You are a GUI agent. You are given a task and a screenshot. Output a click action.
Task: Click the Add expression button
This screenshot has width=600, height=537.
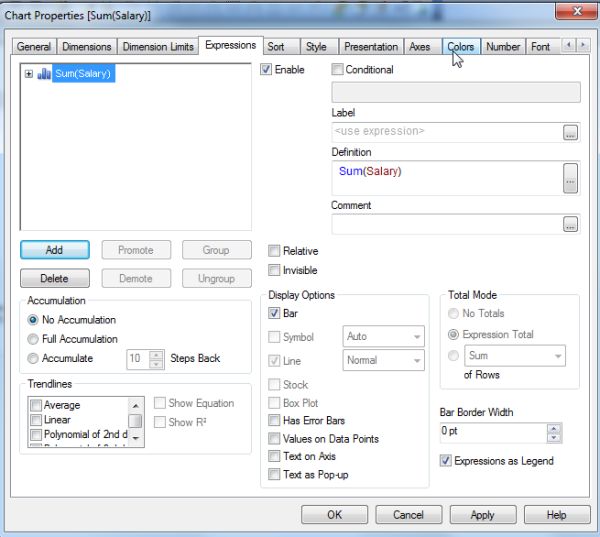[55, 250]
